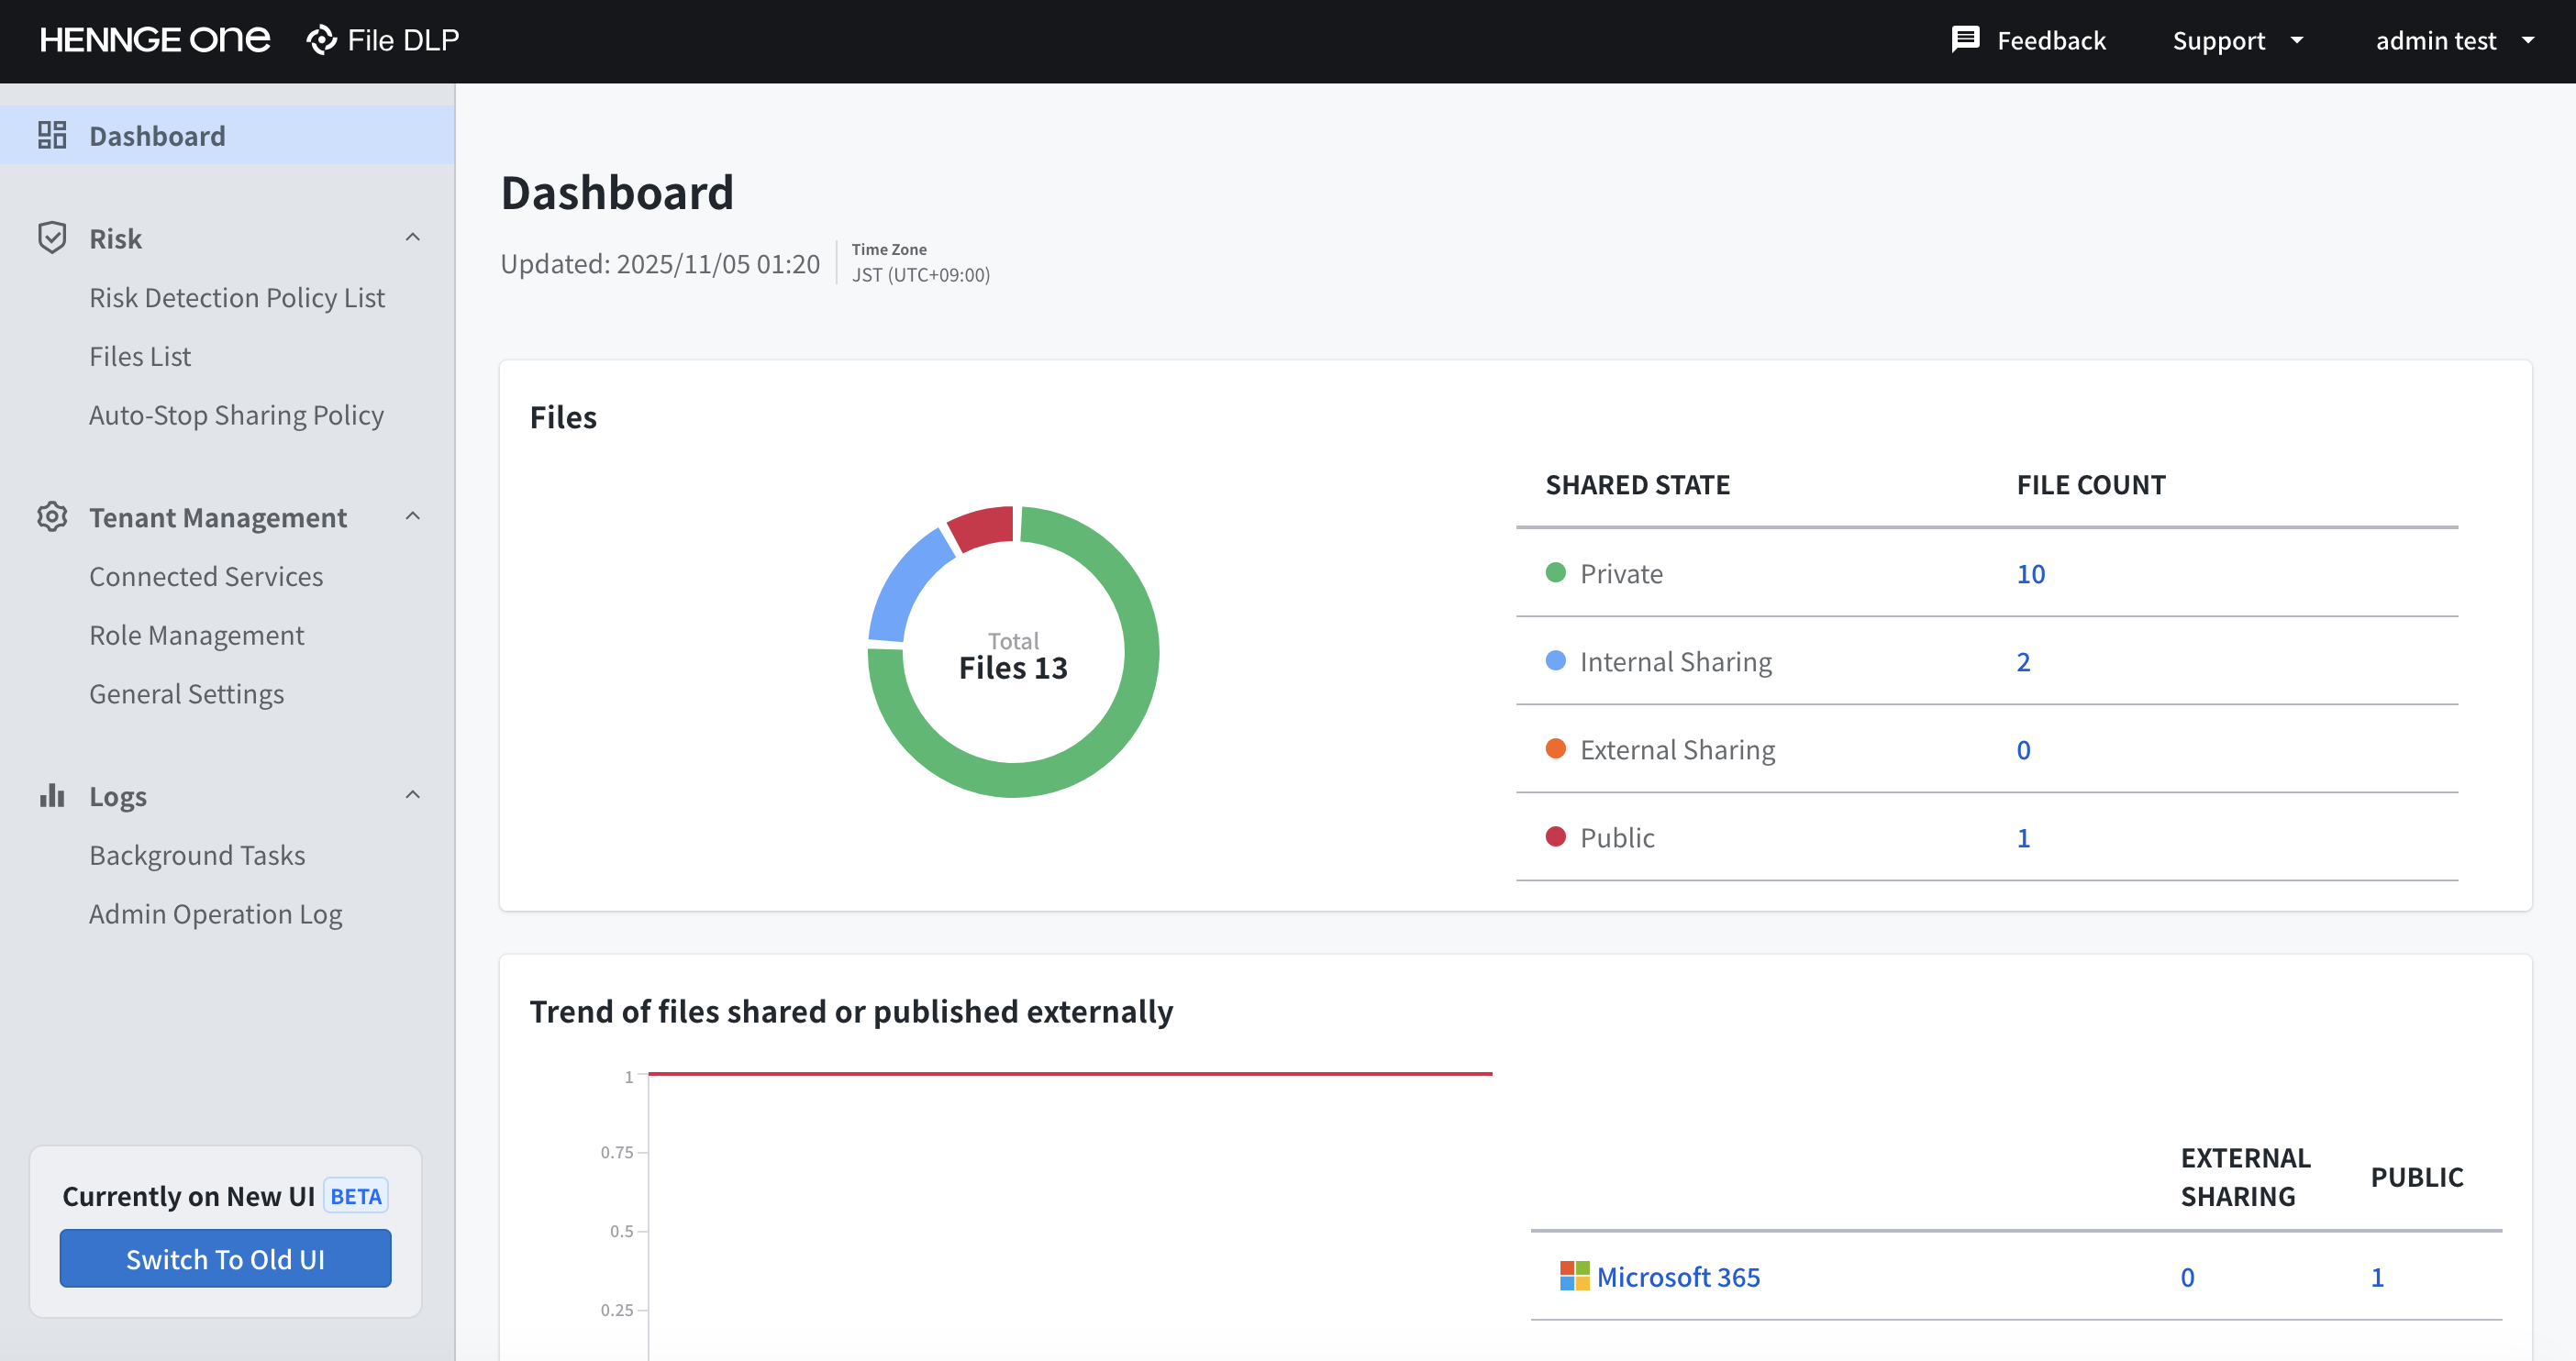
Task: Collapse the Tenant Management section chevron
Action: point(412,517)
